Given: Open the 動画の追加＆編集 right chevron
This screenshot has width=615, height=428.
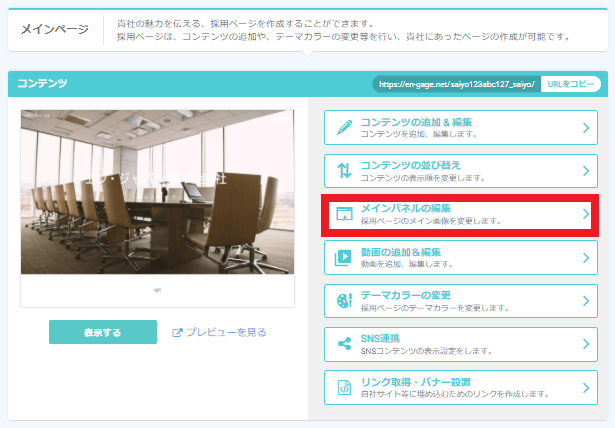Looking at the screenshot, I should (x=586, y=258).
